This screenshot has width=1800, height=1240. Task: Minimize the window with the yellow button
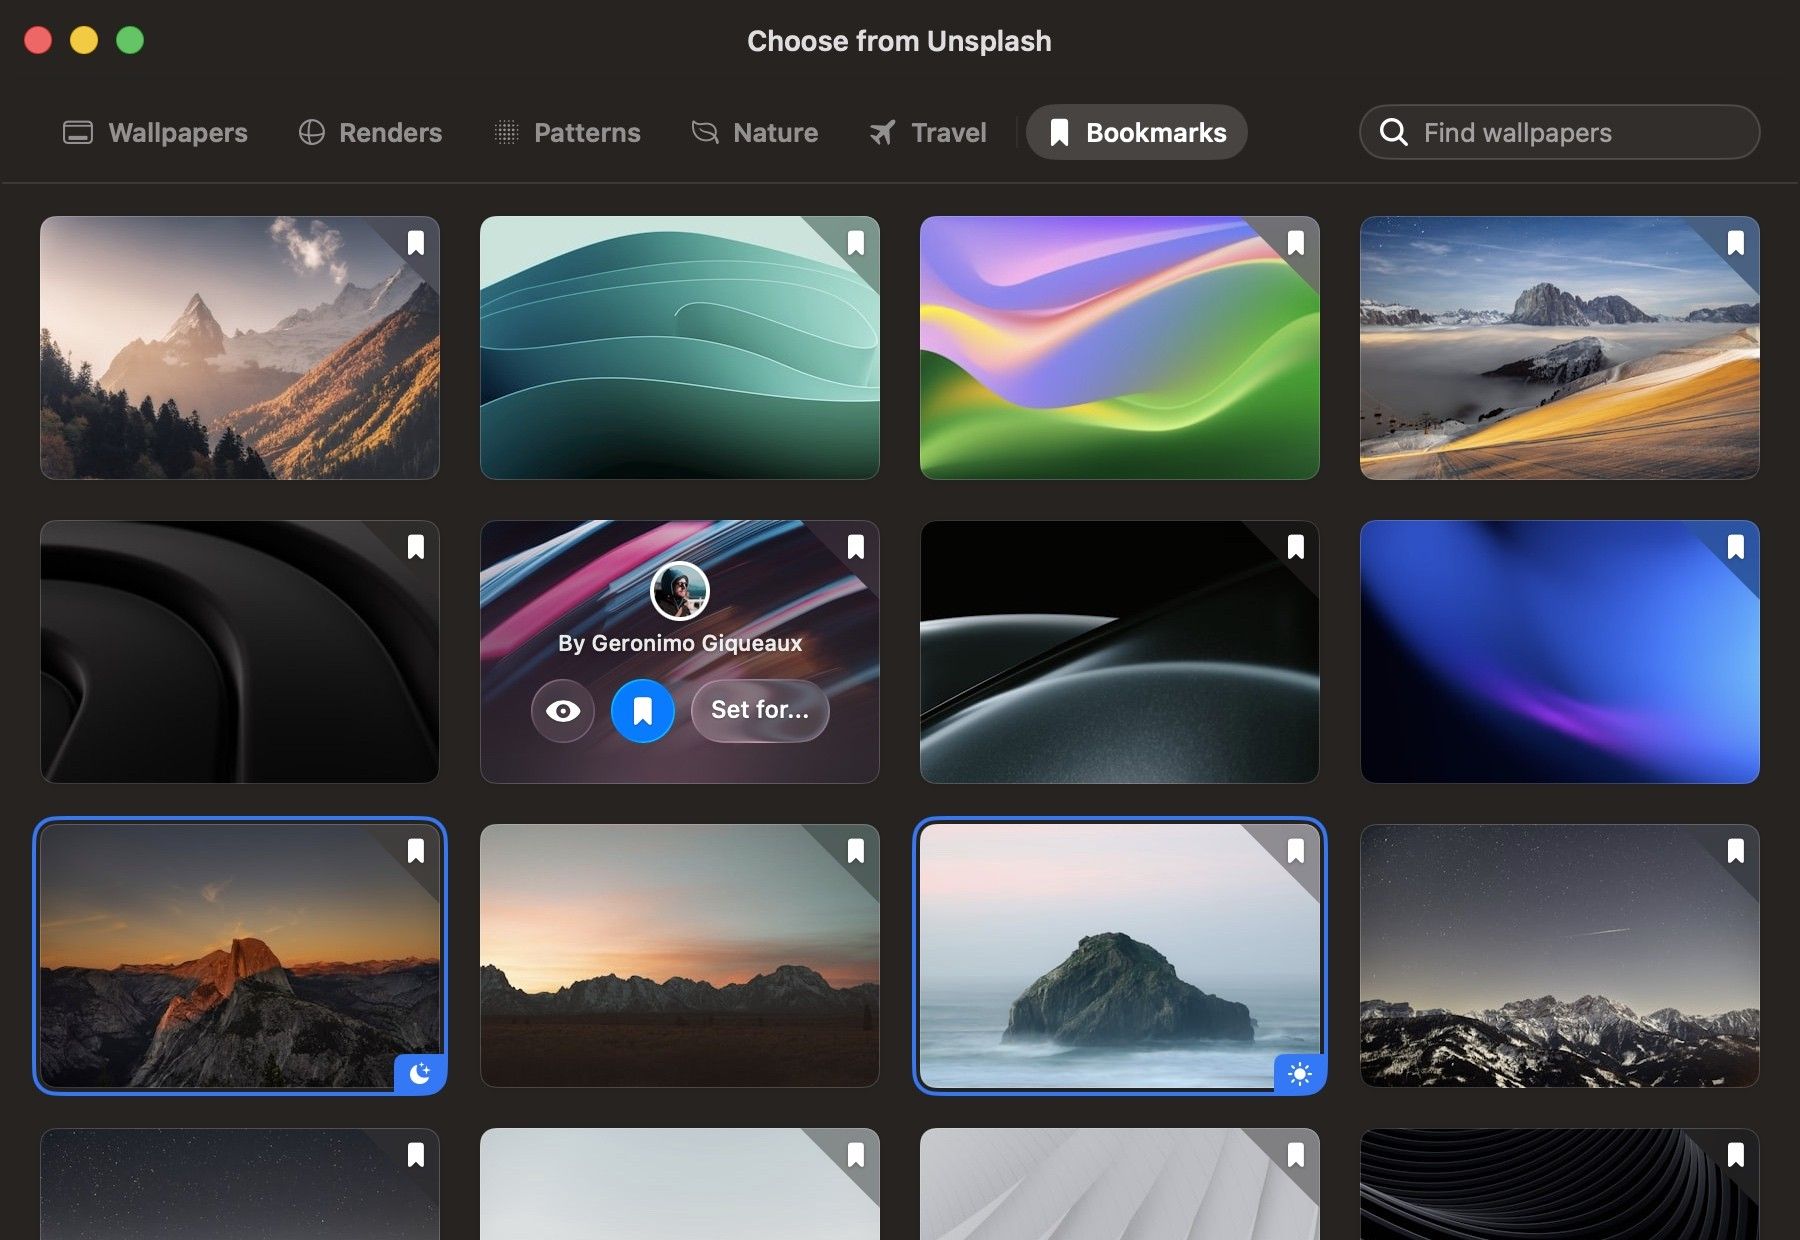84,40
